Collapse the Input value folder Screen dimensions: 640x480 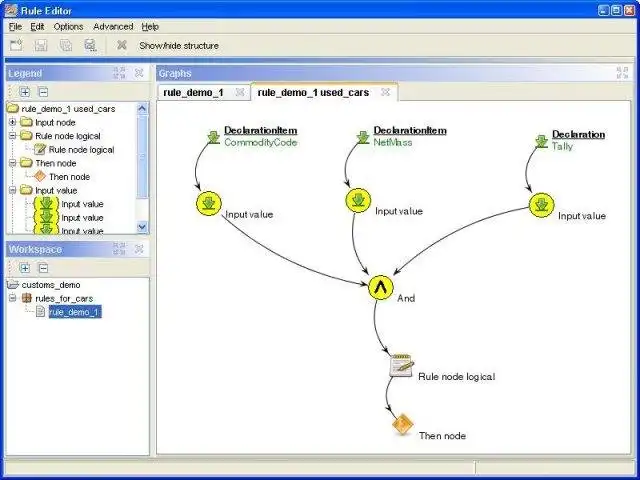(x=13, y=190)
